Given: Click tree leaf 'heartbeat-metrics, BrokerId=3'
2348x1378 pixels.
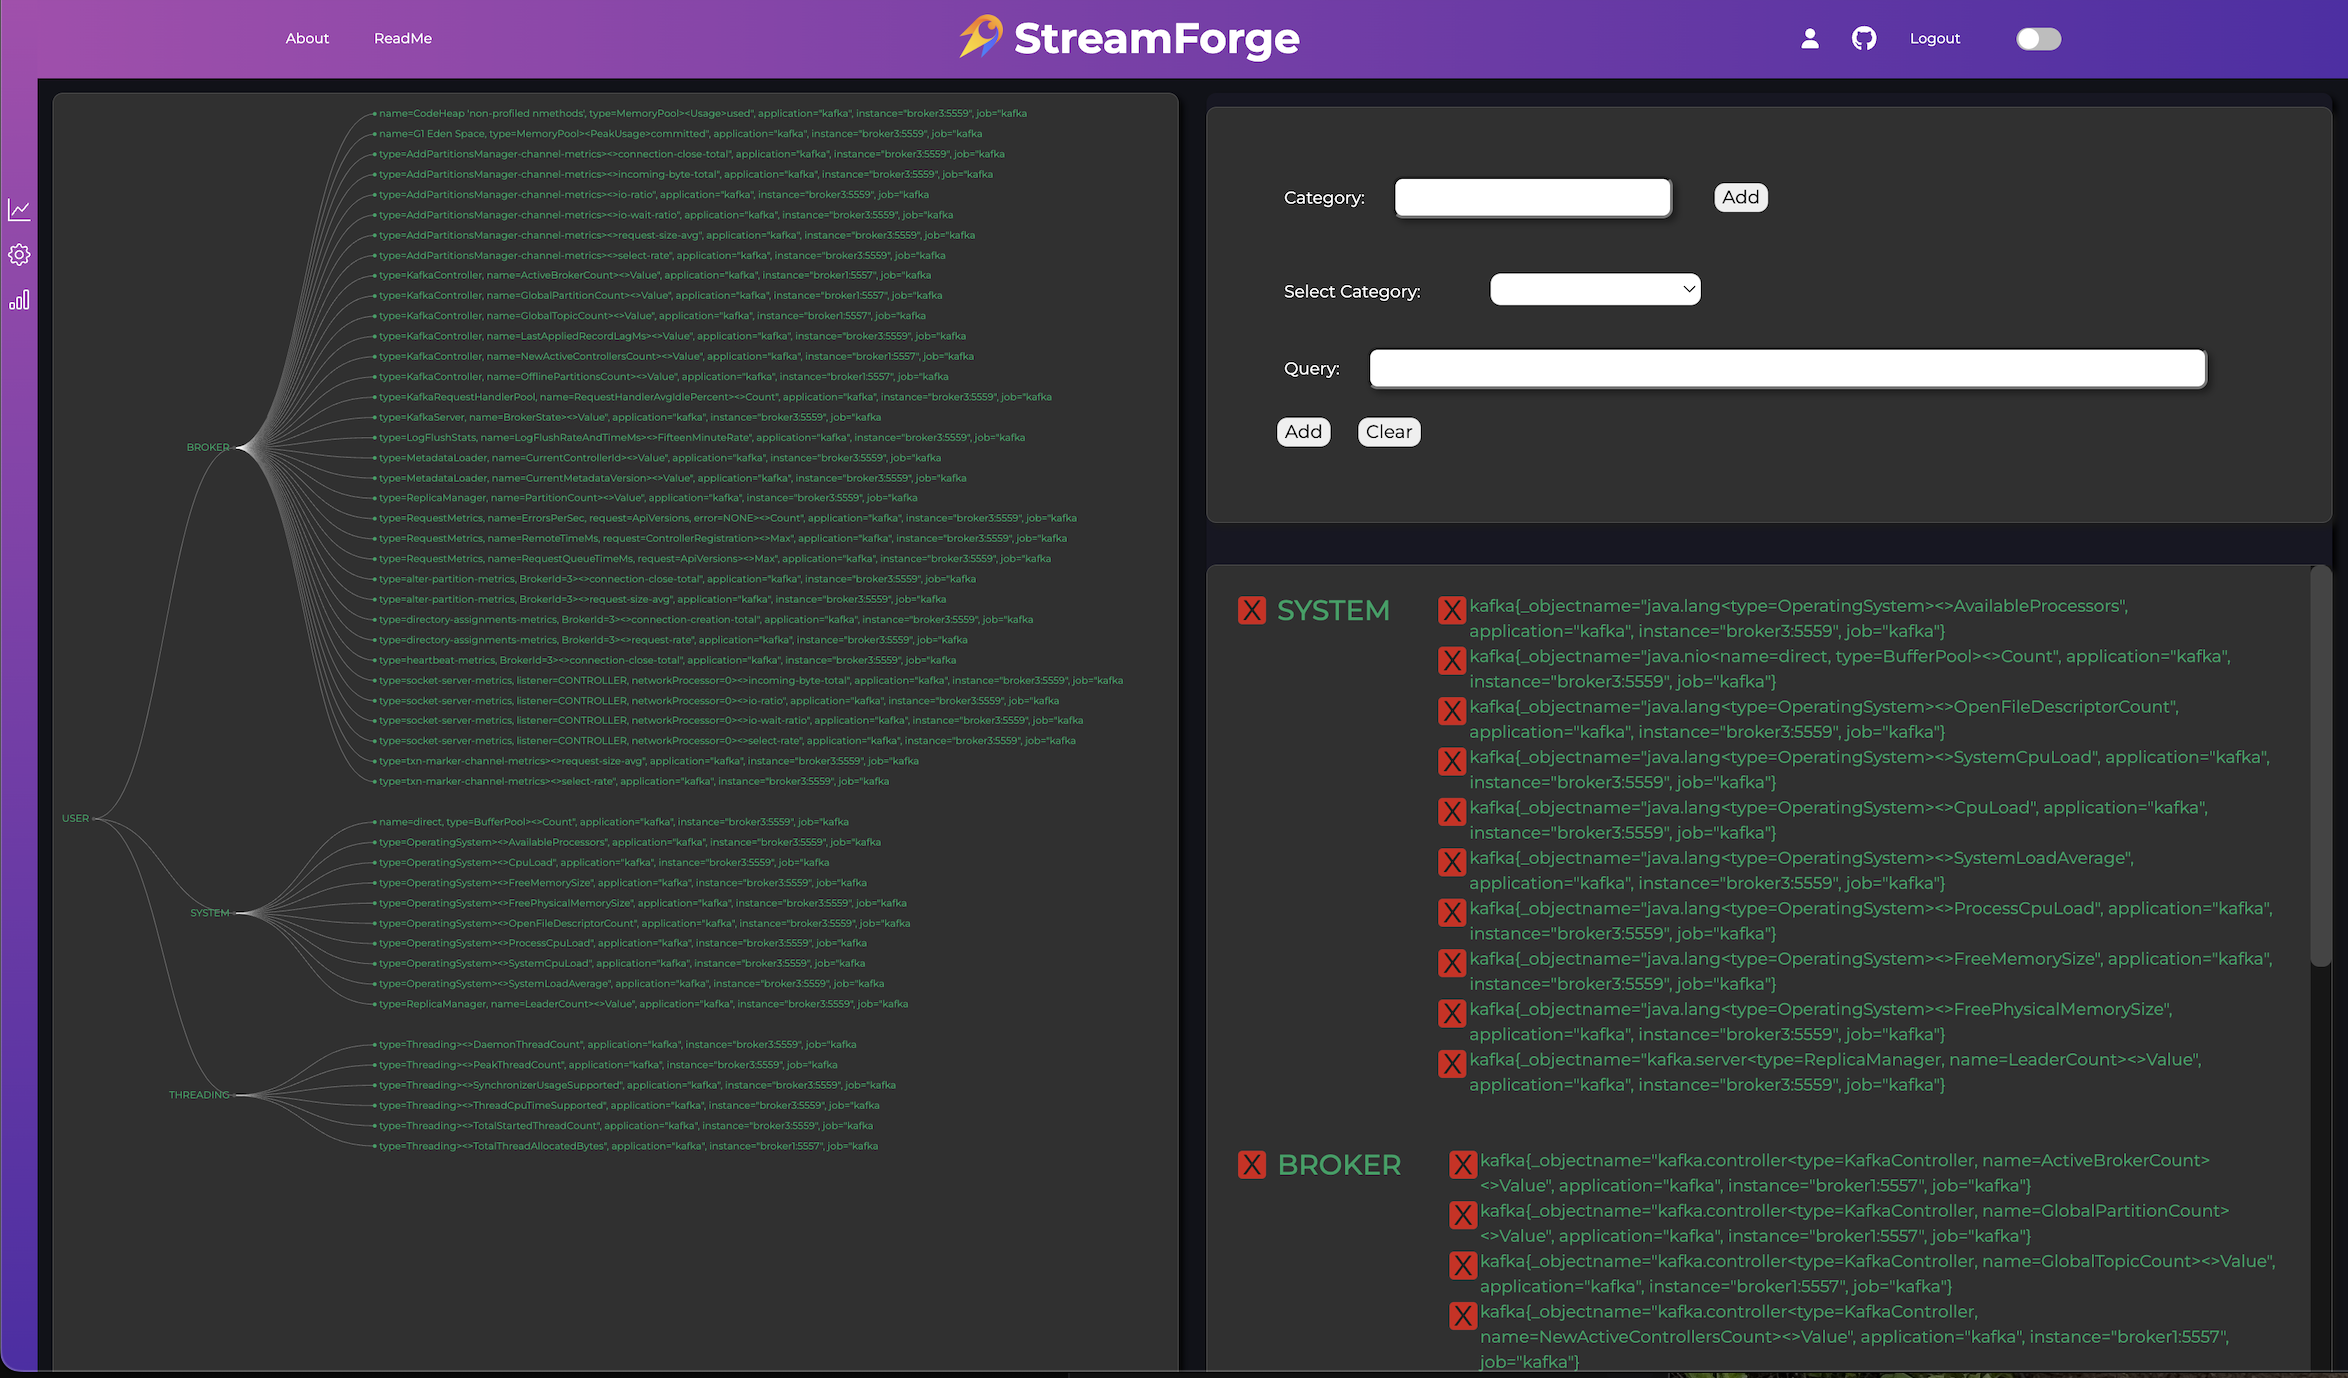Looking at the screenshot, I should click(x=667, y=660).
